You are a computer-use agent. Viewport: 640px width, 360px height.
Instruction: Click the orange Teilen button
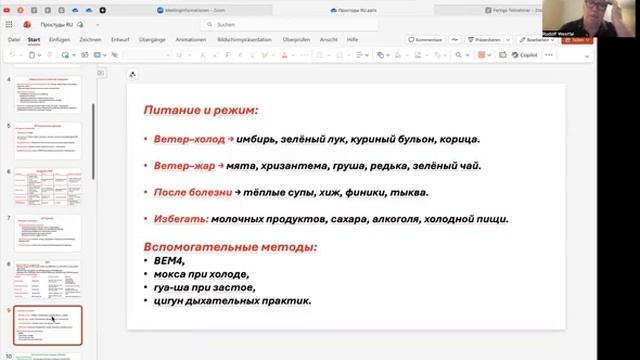pyautogui.click(x=577, y=40)
